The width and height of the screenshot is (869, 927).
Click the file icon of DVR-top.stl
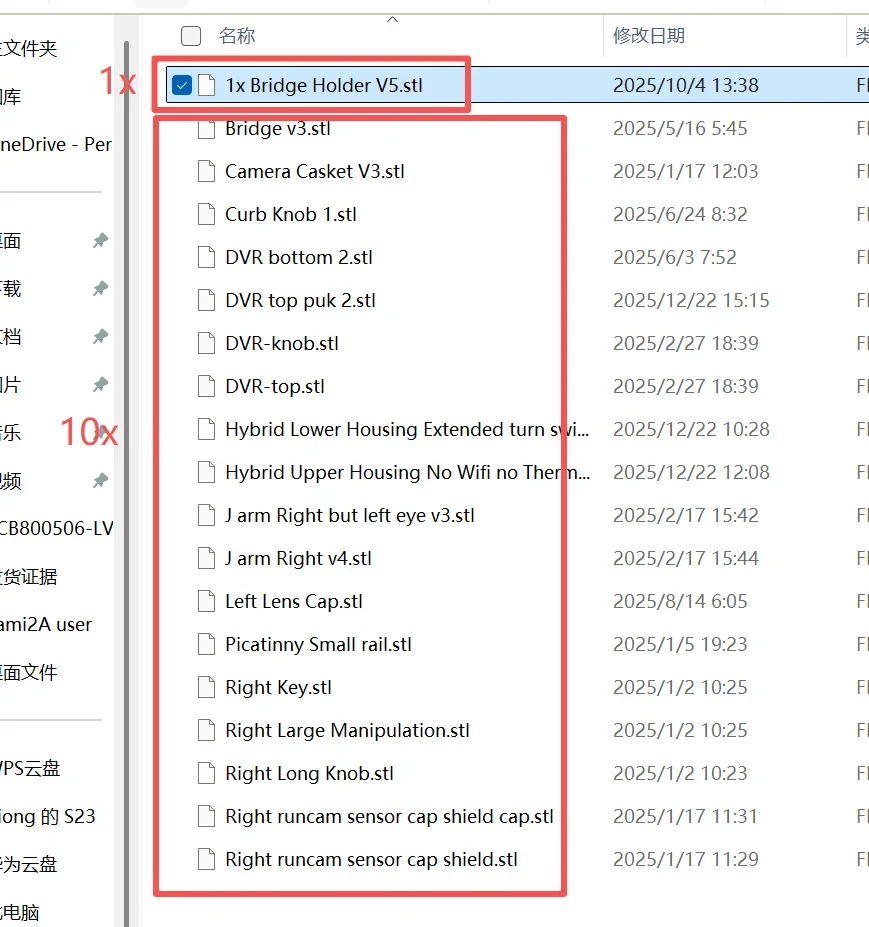[x=206, y=386]
